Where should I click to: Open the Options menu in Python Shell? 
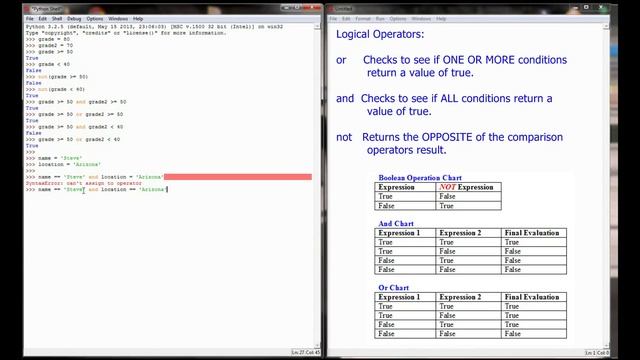coord(95,19)
